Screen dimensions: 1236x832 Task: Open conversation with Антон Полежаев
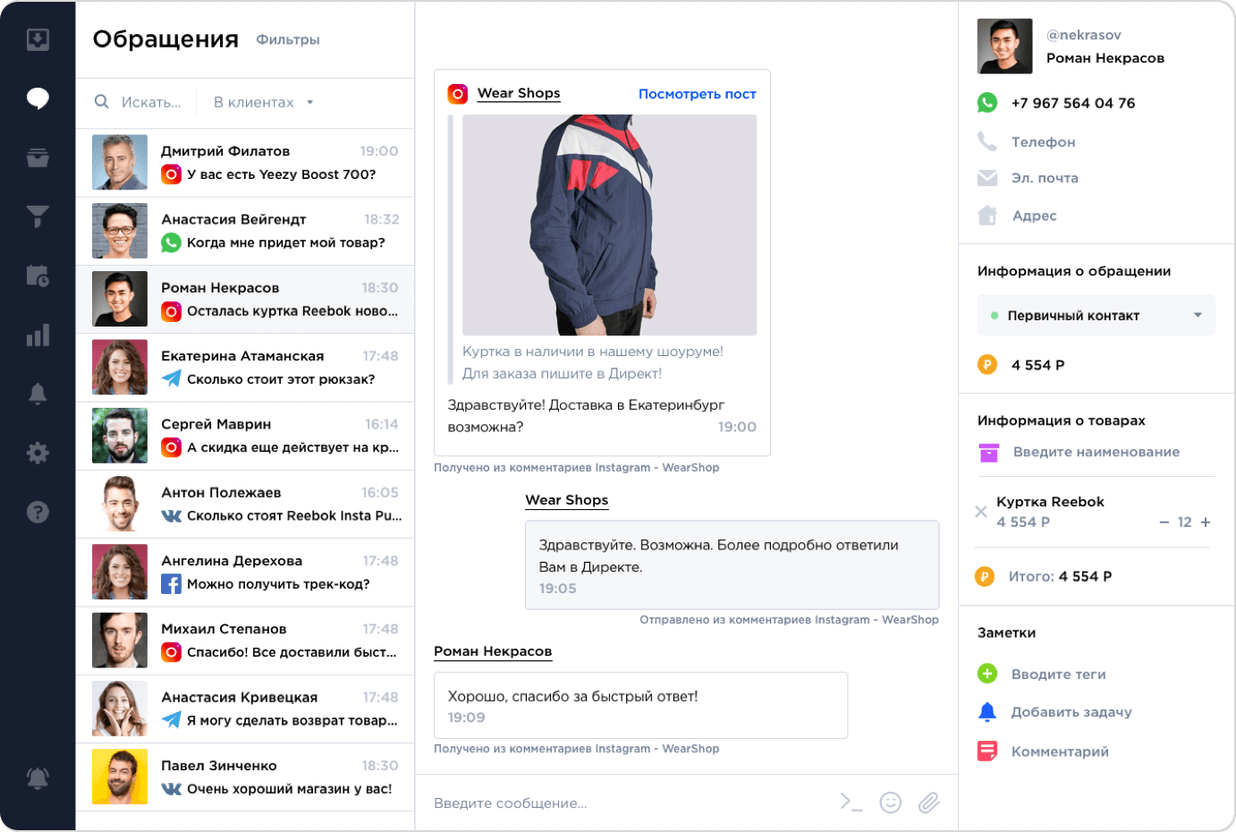click(x=245, y=504)
